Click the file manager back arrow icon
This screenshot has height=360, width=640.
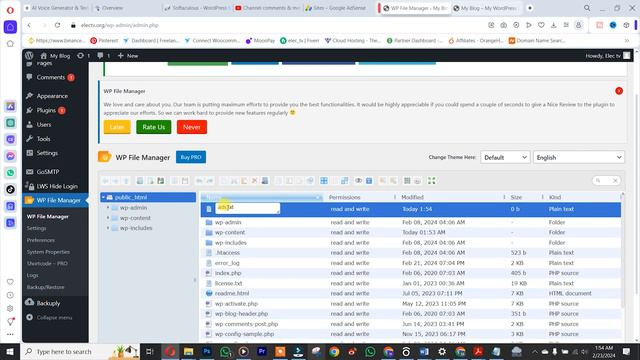click(105, 180)
